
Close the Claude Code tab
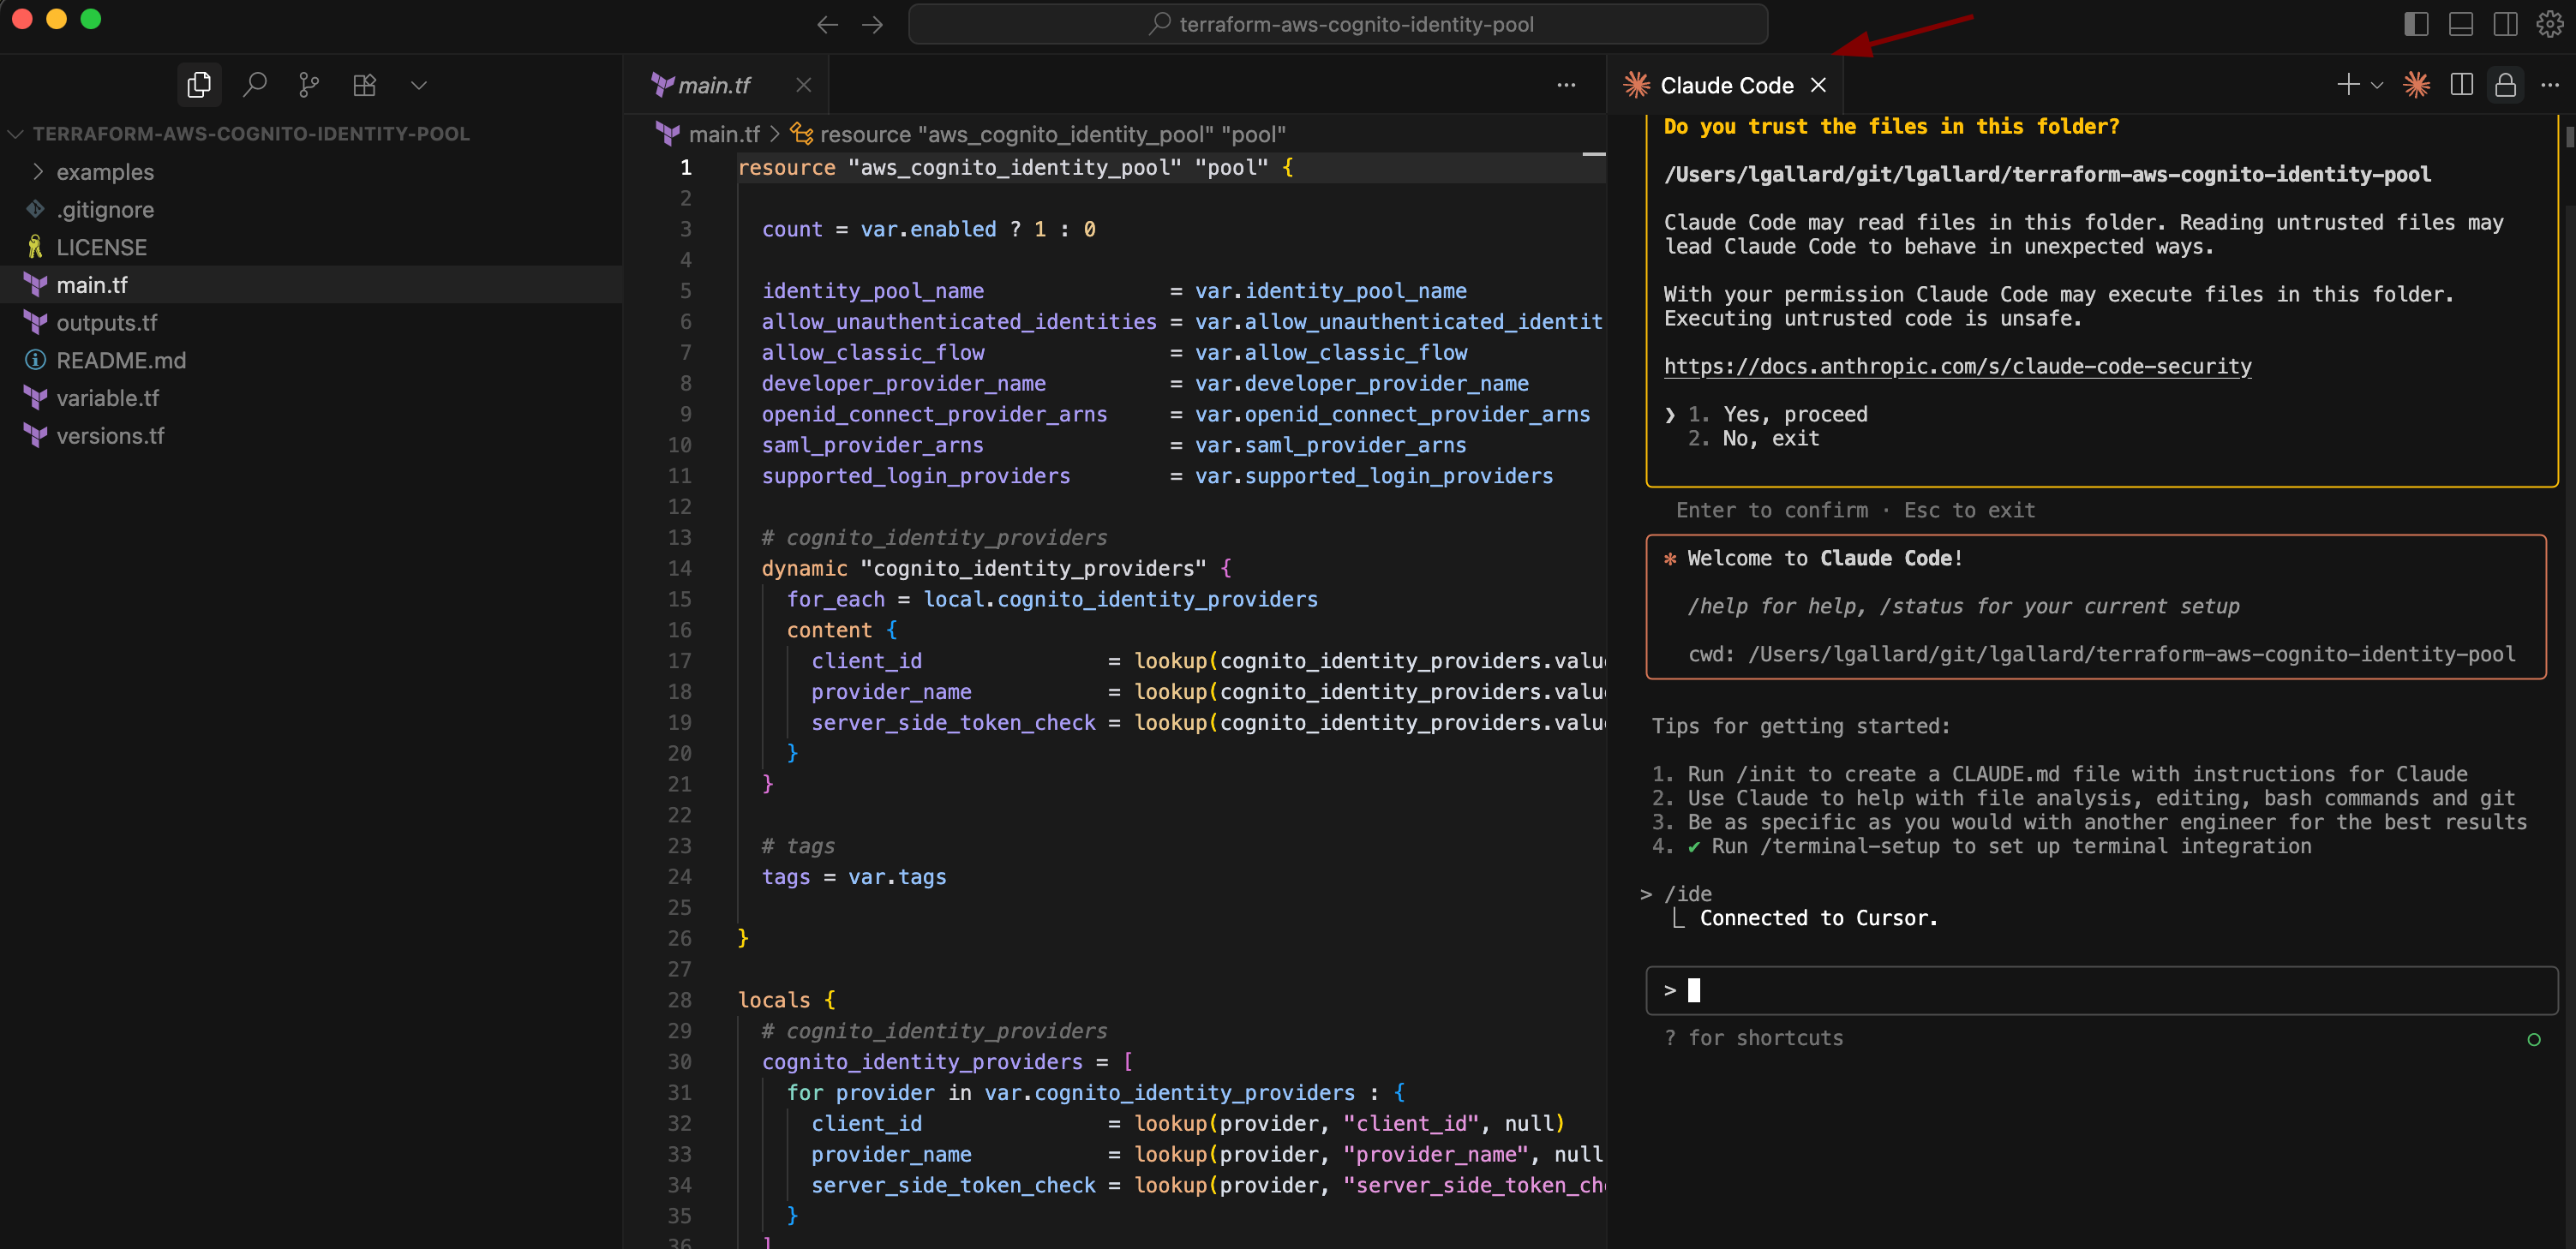(x=1818, y=85)
